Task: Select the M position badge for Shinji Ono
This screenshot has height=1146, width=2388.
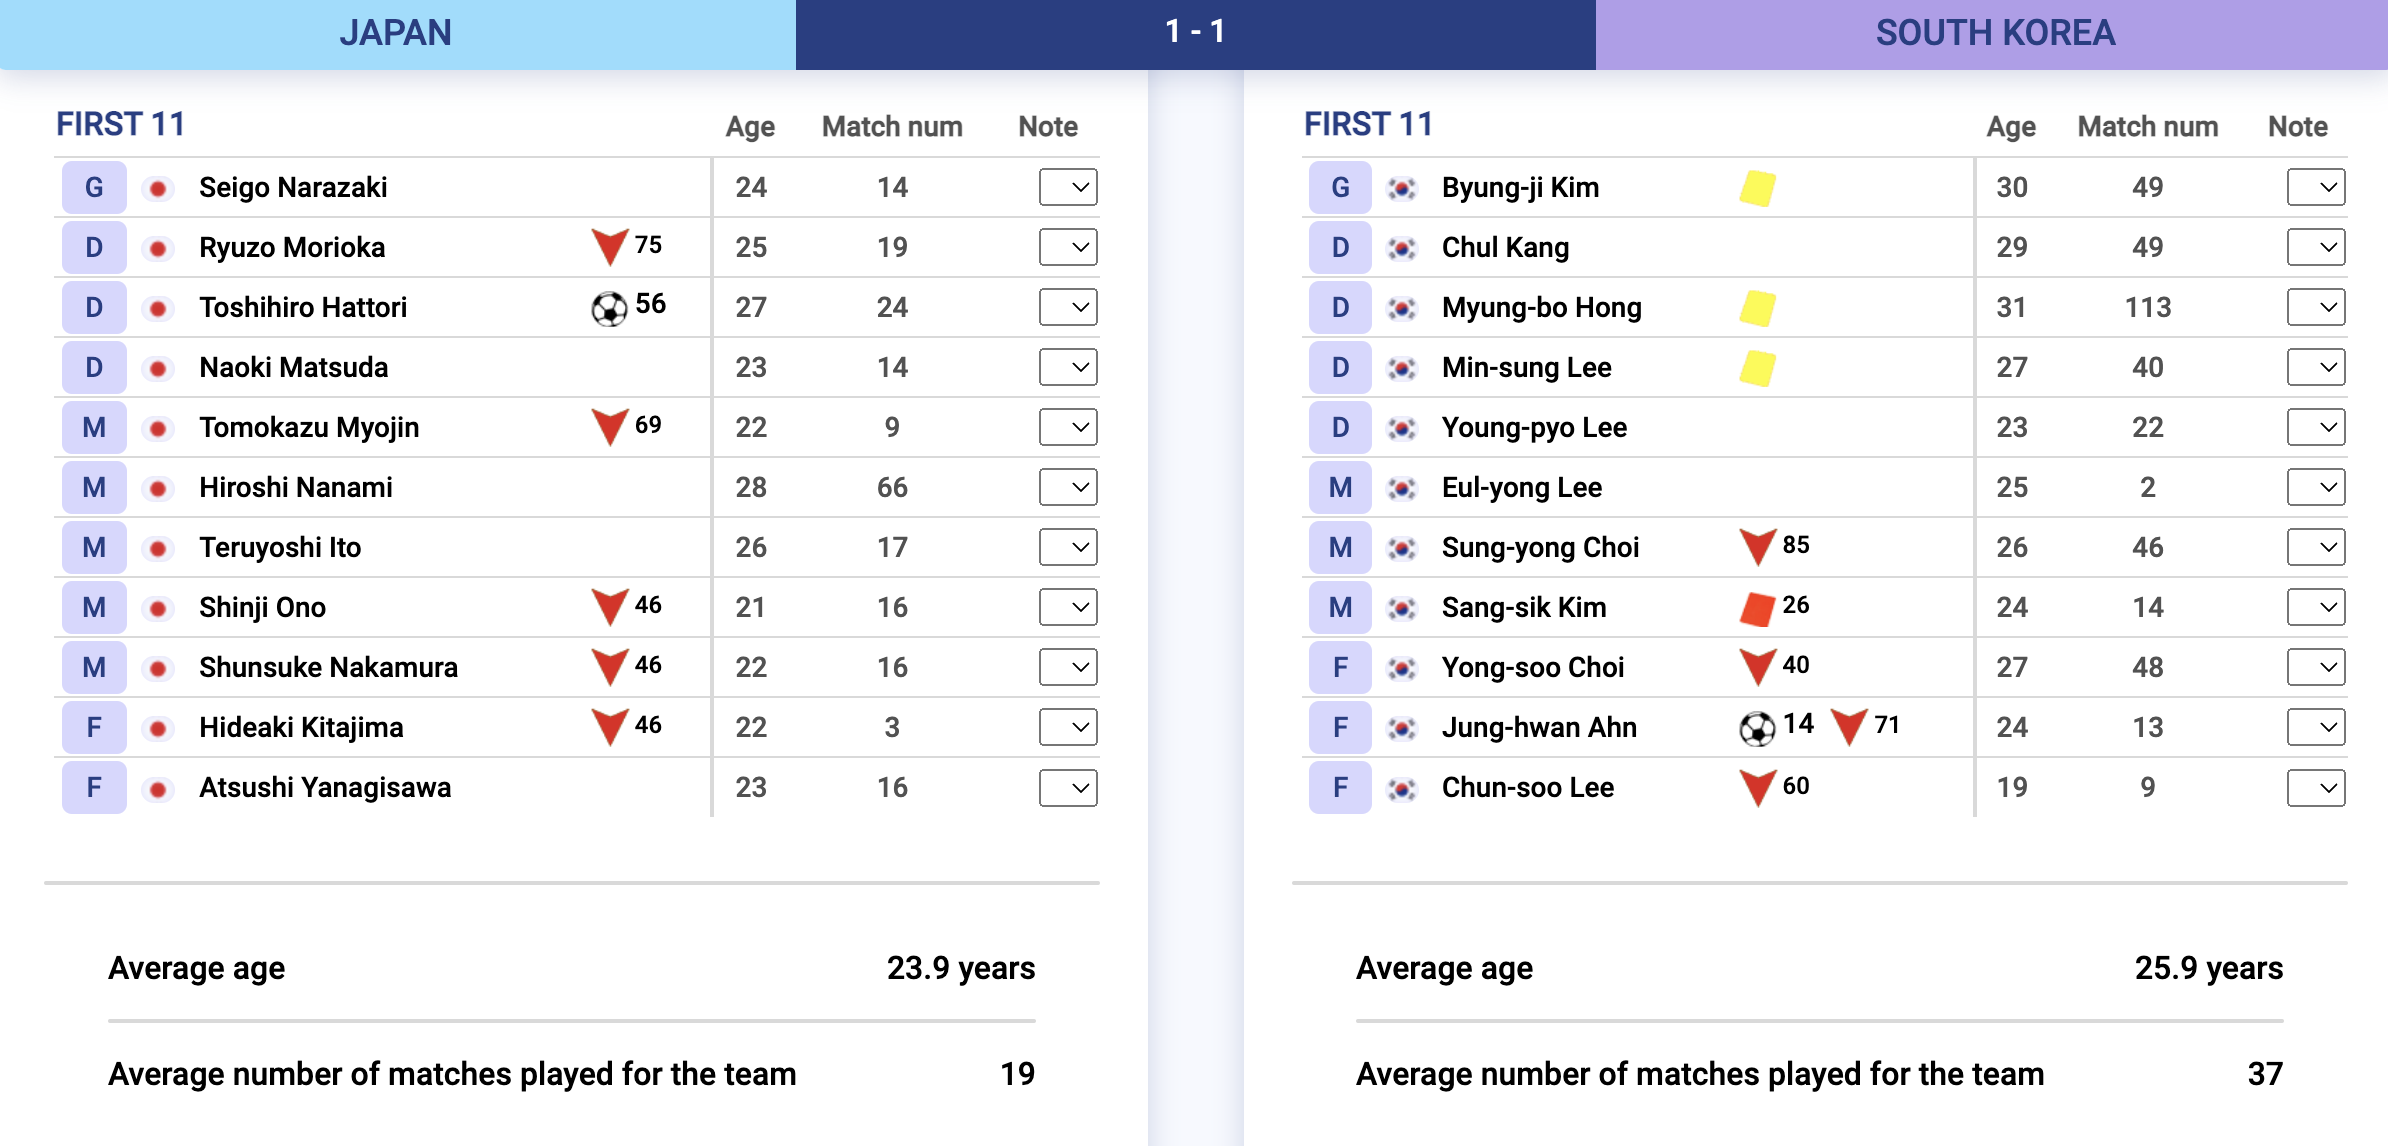Action: point(93,606)
